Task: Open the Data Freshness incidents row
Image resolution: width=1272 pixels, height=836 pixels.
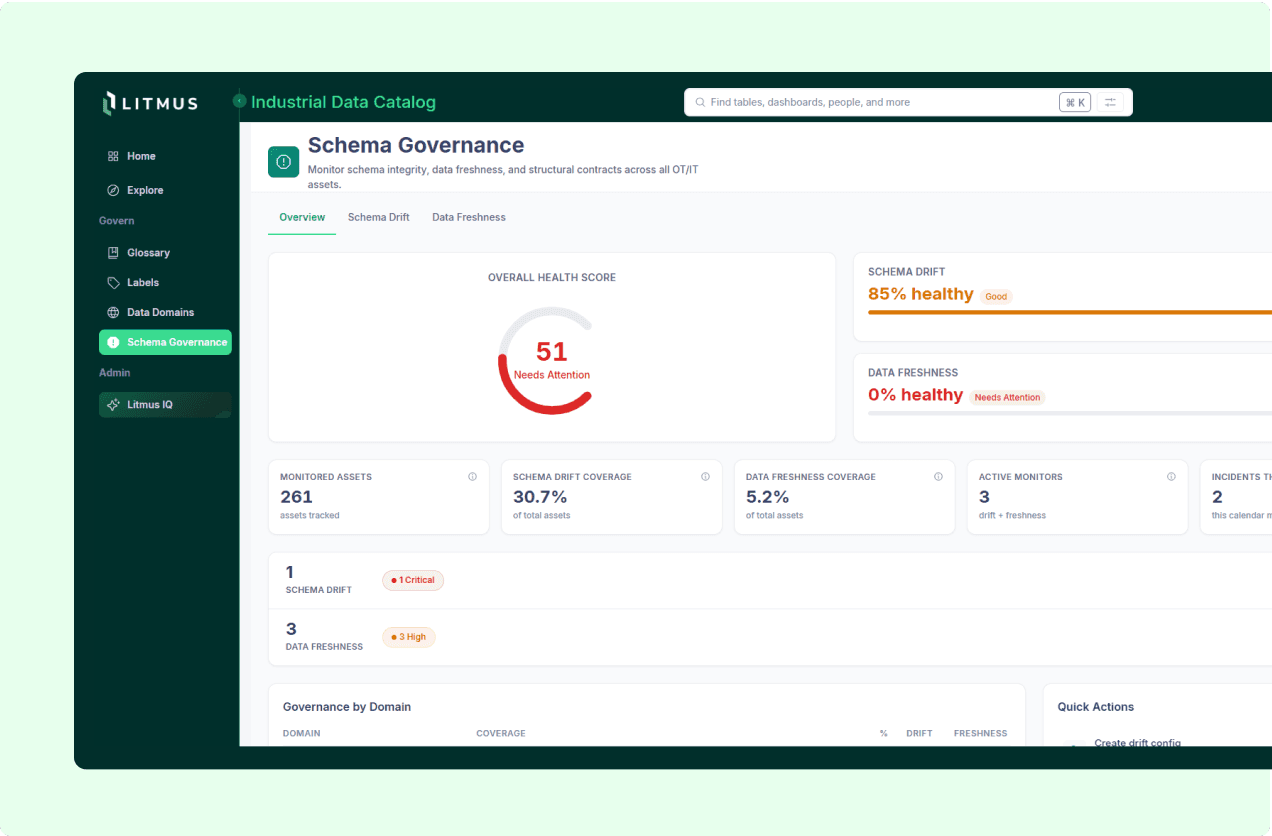Action: pos(770,637)
